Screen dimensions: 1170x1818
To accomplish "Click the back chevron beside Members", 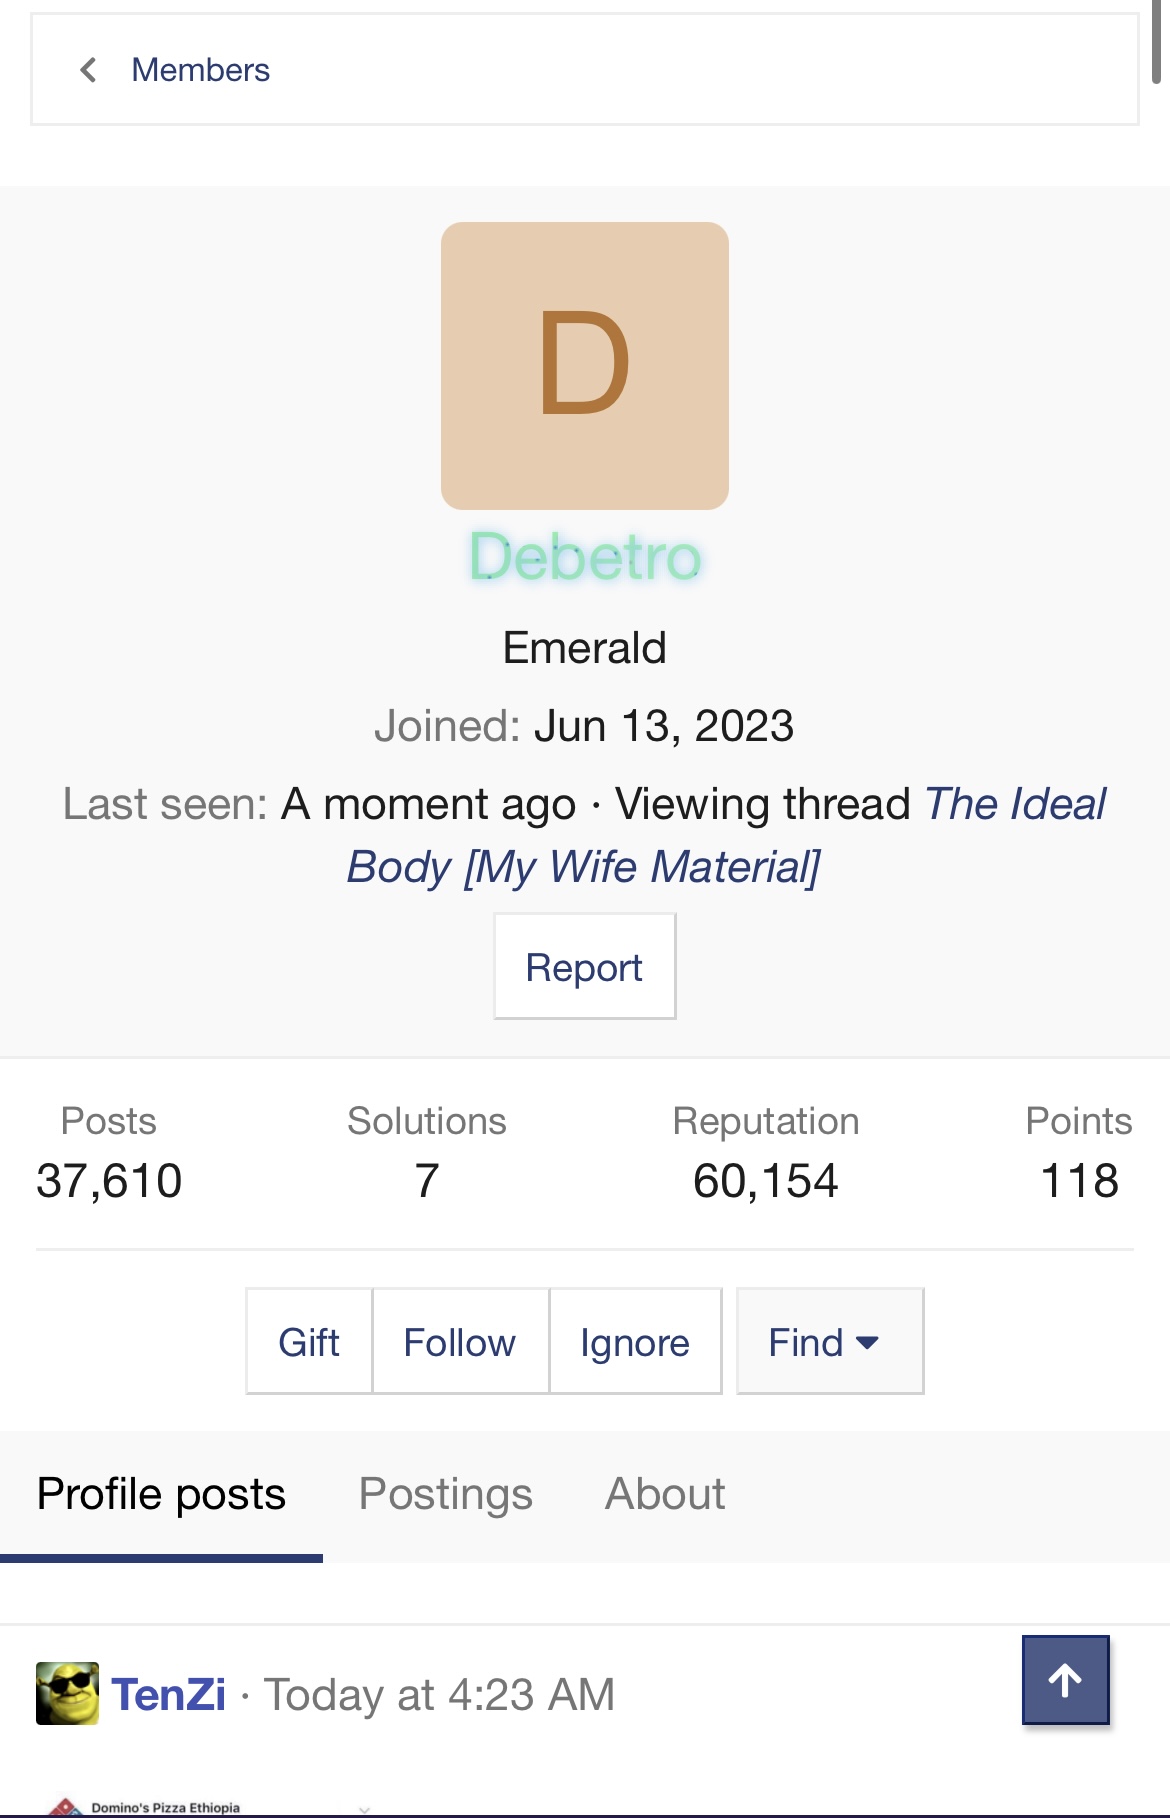I will [x=88, y=70].
